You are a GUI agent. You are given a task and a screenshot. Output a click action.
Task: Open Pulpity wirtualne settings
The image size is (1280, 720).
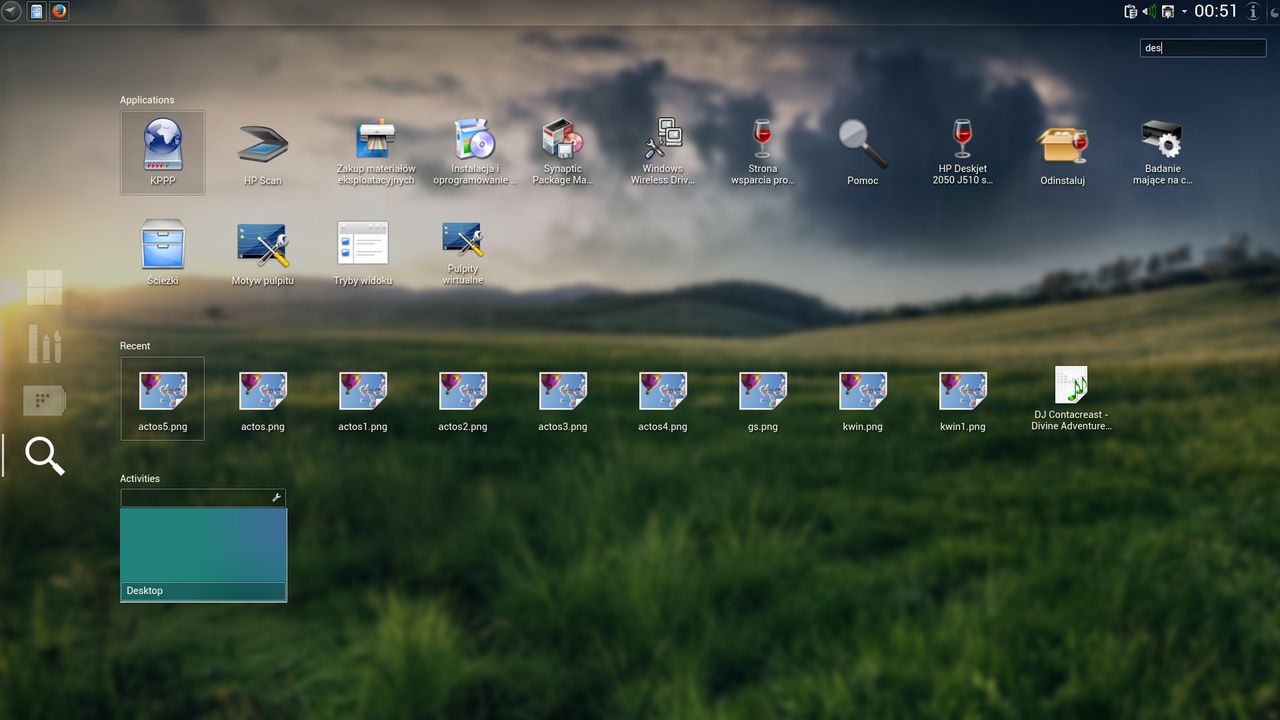click(462, 252)
